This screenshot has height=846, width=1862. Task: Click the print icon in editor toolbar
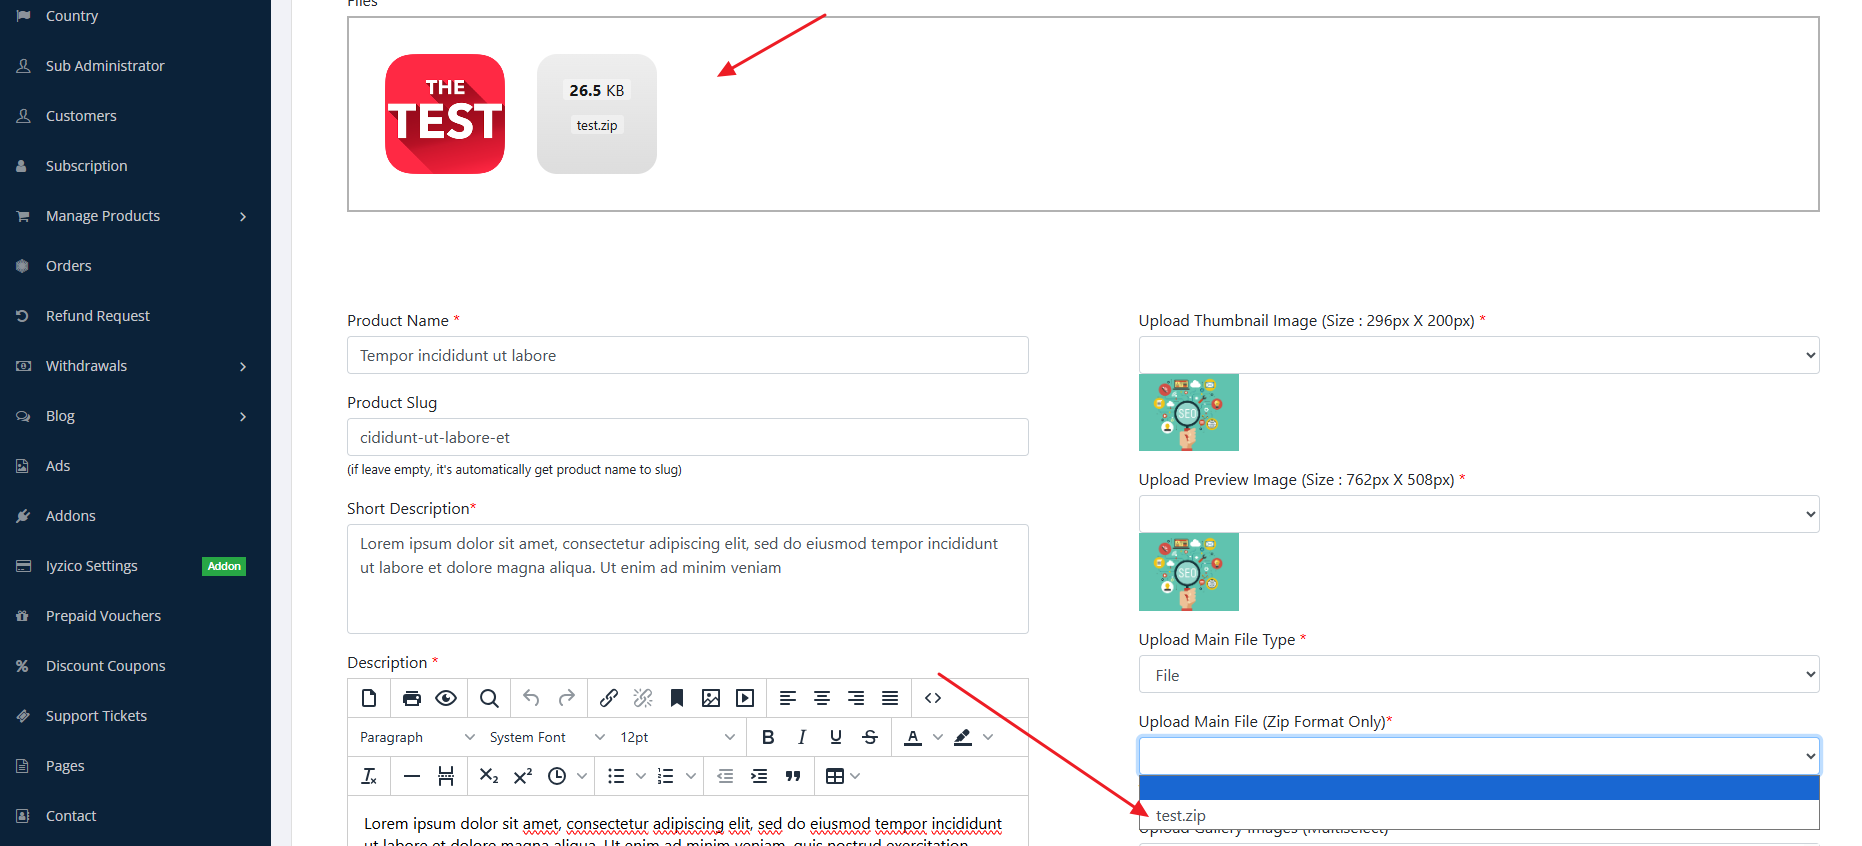411,698
